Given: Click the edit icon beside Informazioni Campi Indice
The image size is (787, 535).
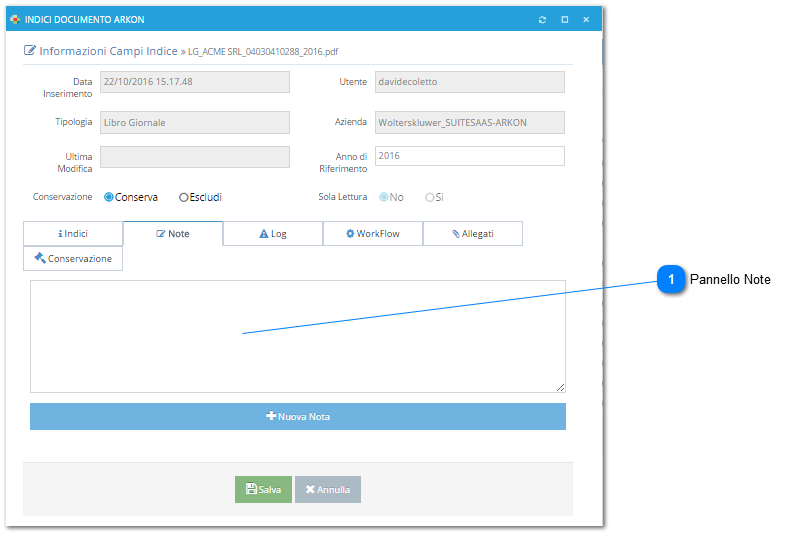Looking at the screenshot, I should 30,50.
